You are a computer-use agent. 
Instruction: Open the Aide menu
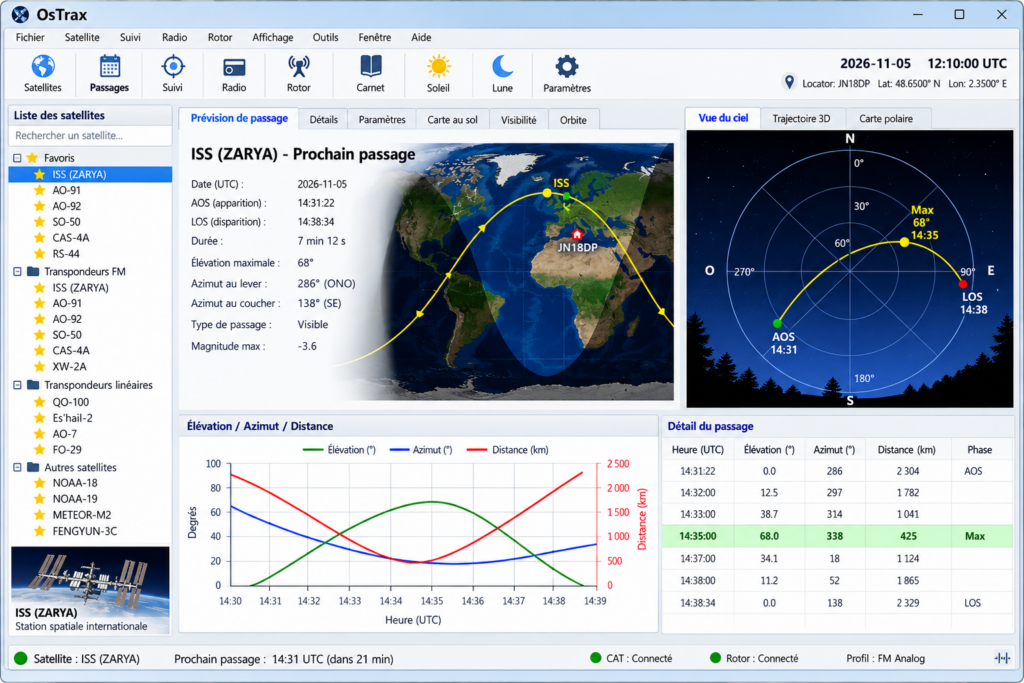pyautogui.click(x=421, y=37)
